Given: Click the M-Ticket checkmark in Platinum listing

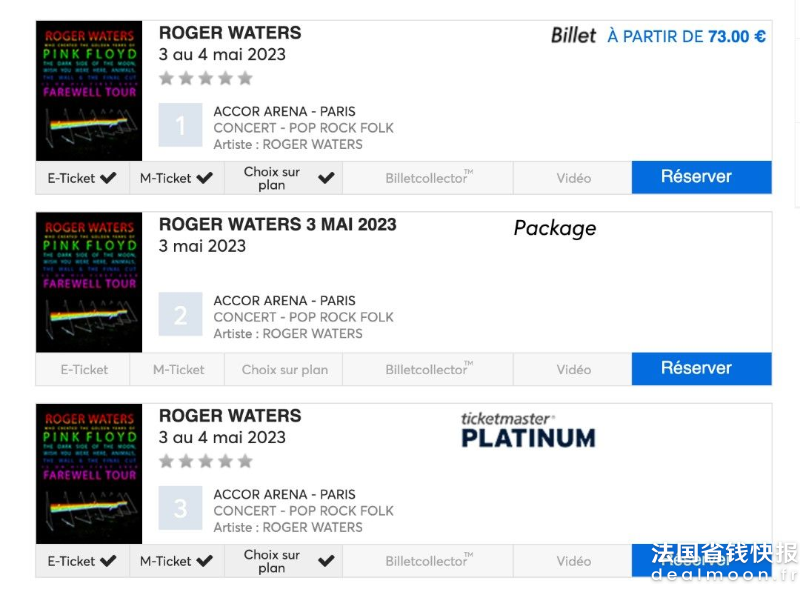Looking at the screenshot, I should (x=204, y=561).
